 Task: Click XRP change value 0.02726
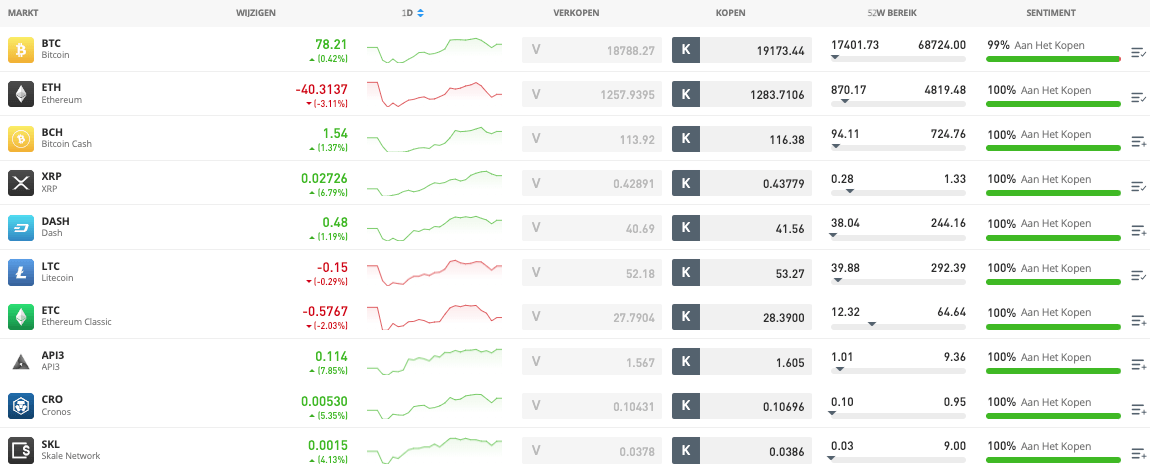tap(324, 178)
